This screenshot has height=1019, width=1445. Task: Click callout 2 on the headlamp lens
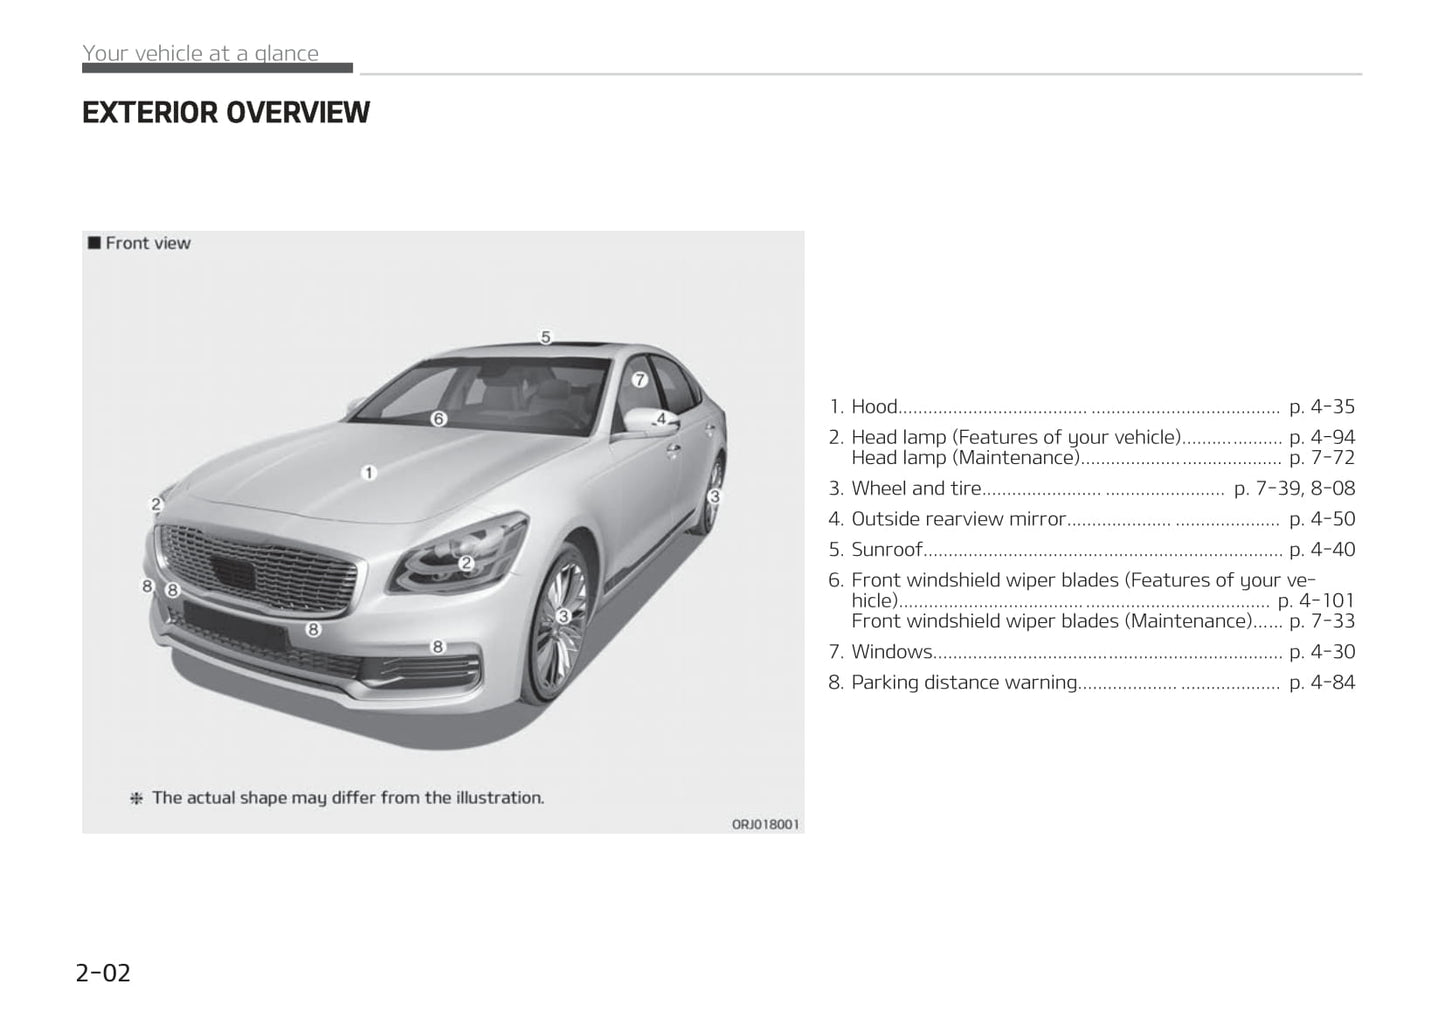click(466, 563)
